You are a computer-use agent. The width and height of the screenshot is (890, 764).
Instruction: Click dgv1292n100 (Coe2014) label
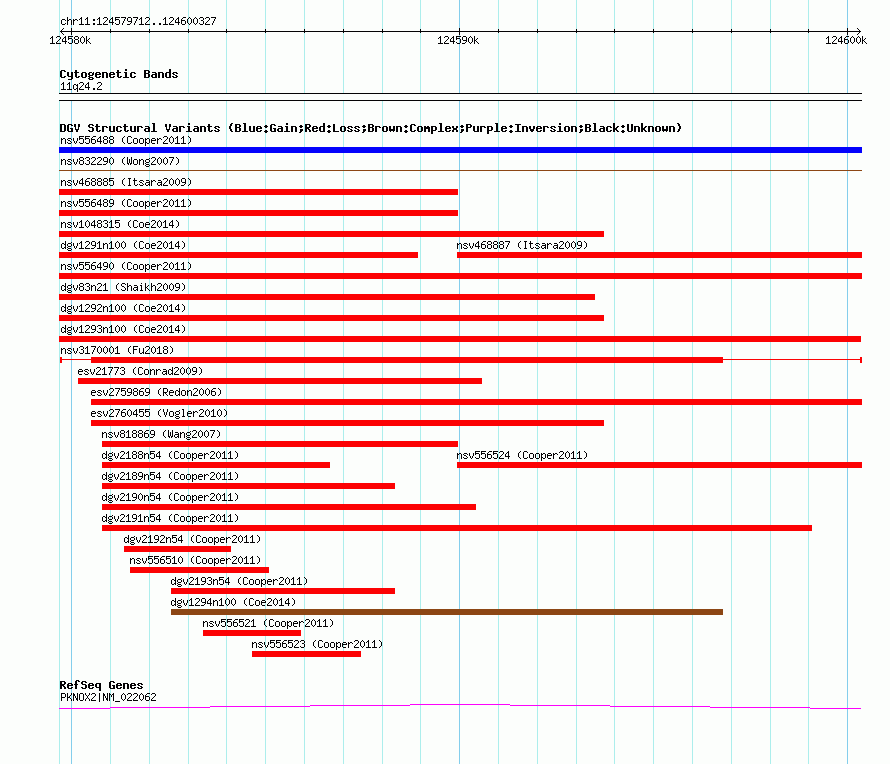pyautogui.click(x=123, y=308)
